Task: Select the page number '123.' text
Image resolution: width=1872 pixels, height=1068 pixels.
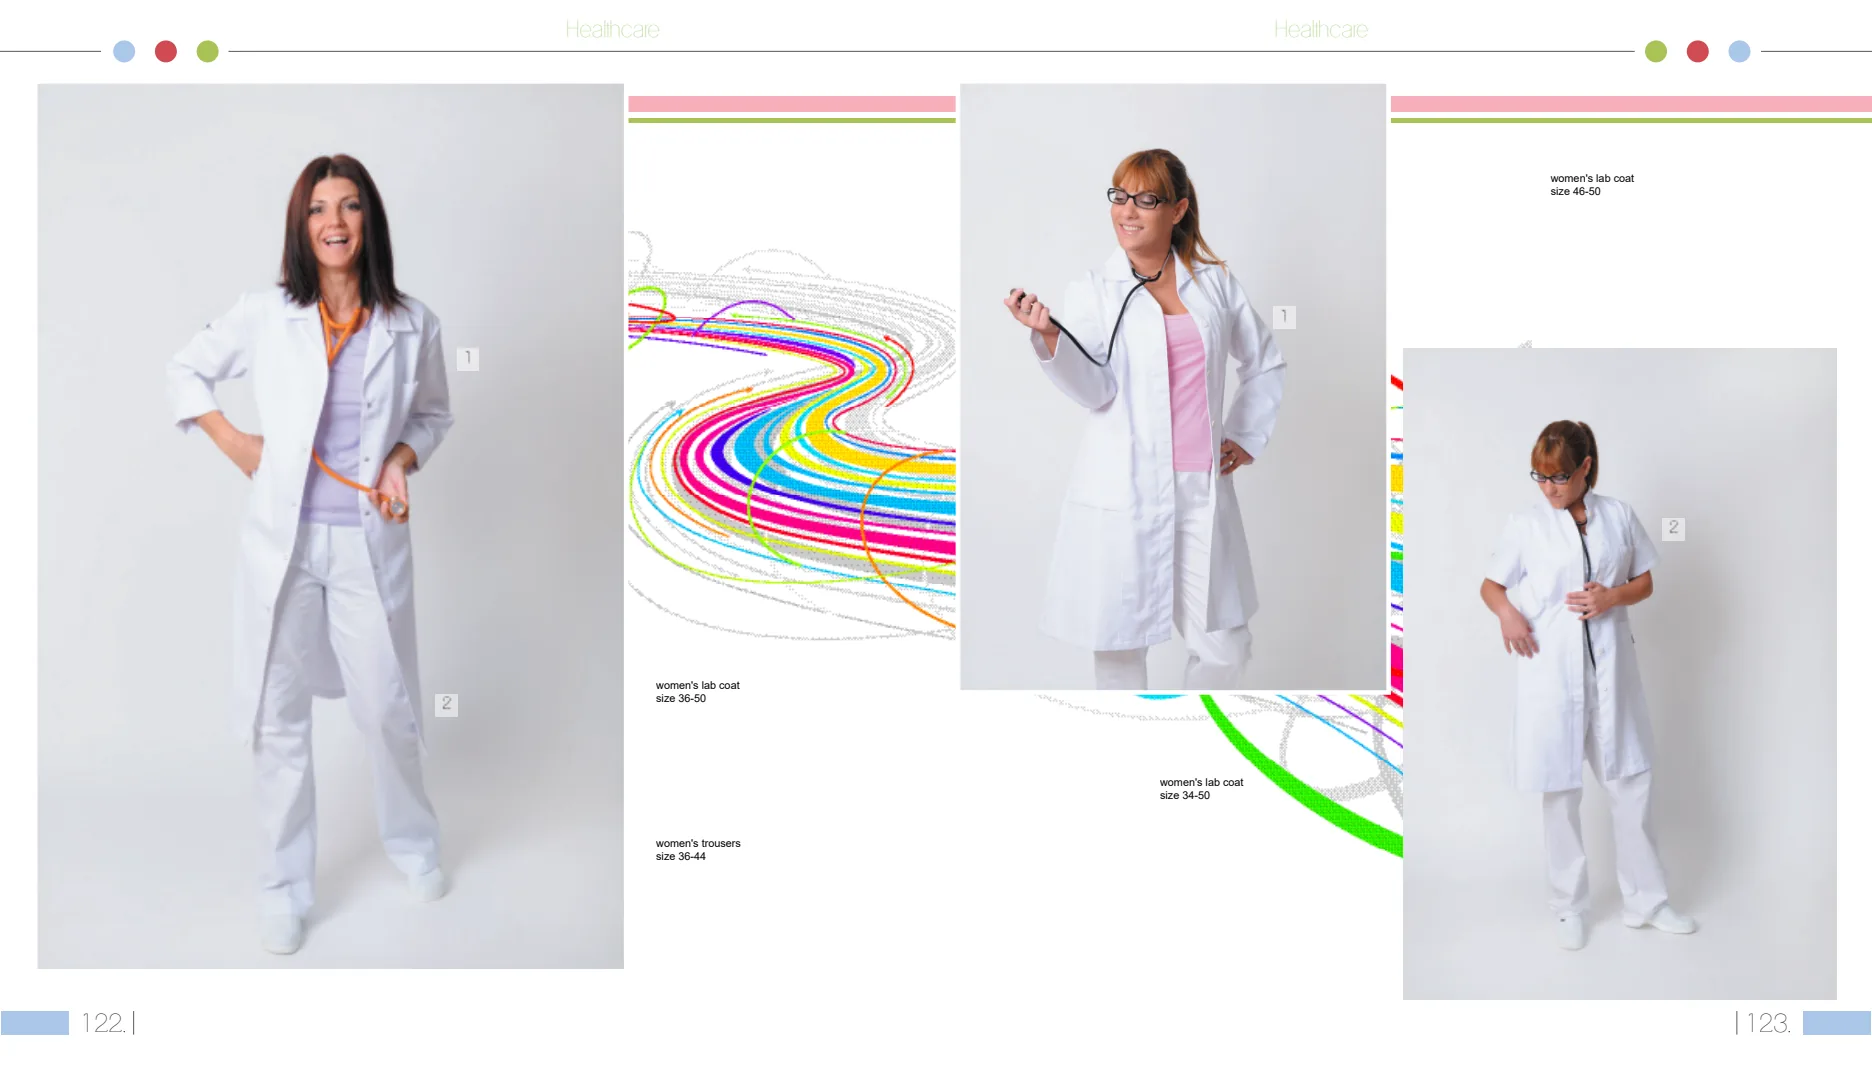Action: click(1768, 1023)
